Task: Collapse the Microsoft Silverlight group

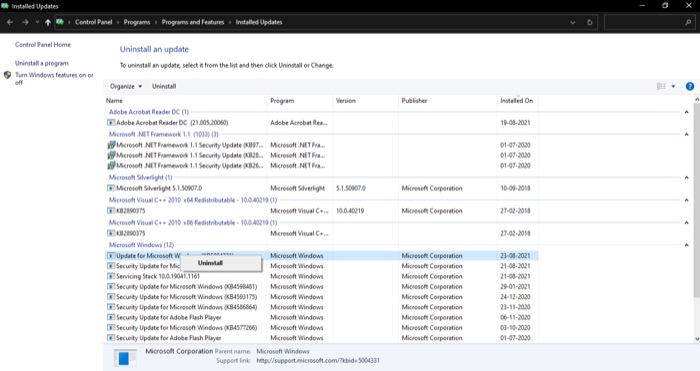Action: pyautogui.click(x=687, y=178)
